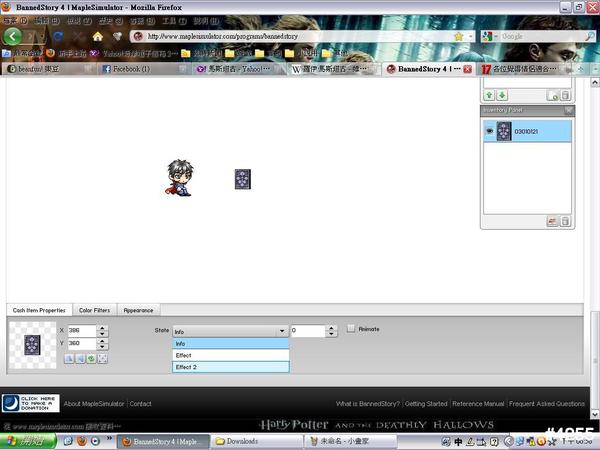Open Downloads window from taskbar
This screenshot has height=450, width=600.
(x=257, y=441)
